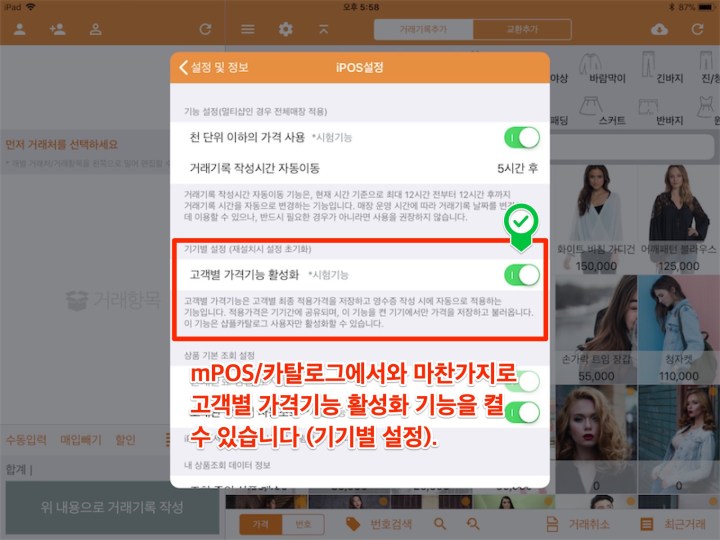The width and height of the screenshot is (720, 540).
Task: Tap the 내 상품조회 데이터 정보 section header
Action: click(x=227, y=465)
